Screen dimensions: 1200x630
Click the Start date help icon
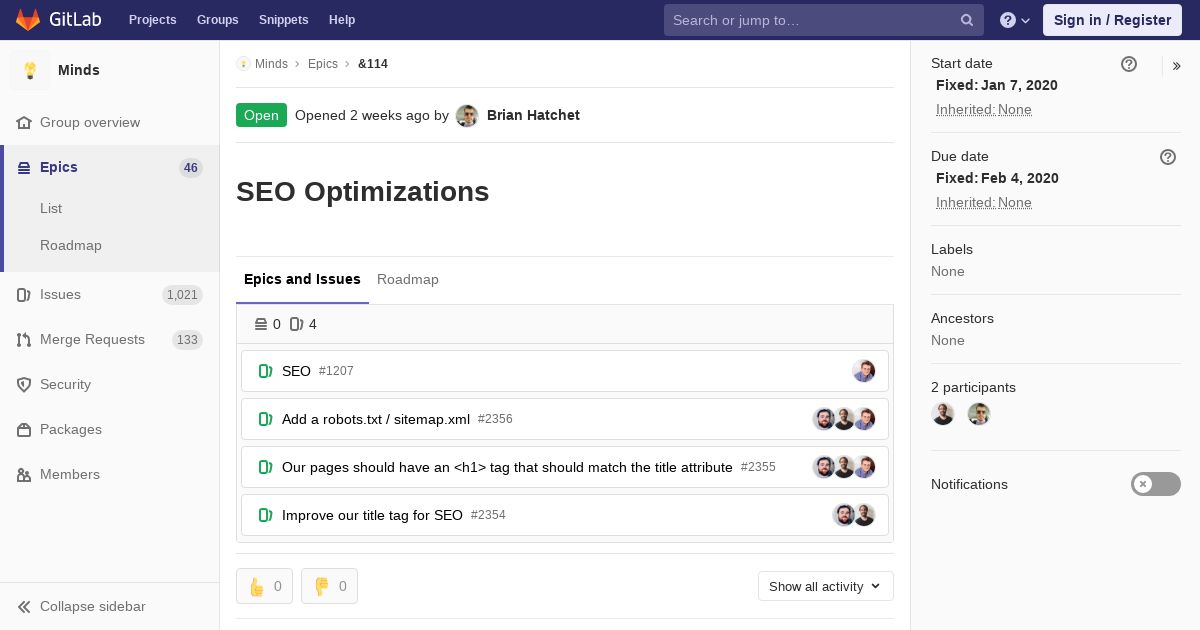click(x=1129, y=64)
